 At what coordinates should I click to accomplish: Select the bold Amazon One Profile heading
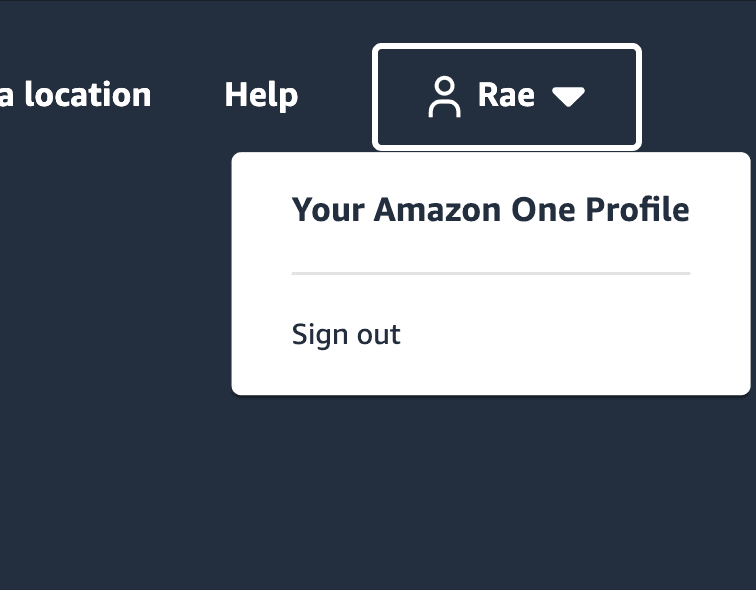tap(490, 210)
